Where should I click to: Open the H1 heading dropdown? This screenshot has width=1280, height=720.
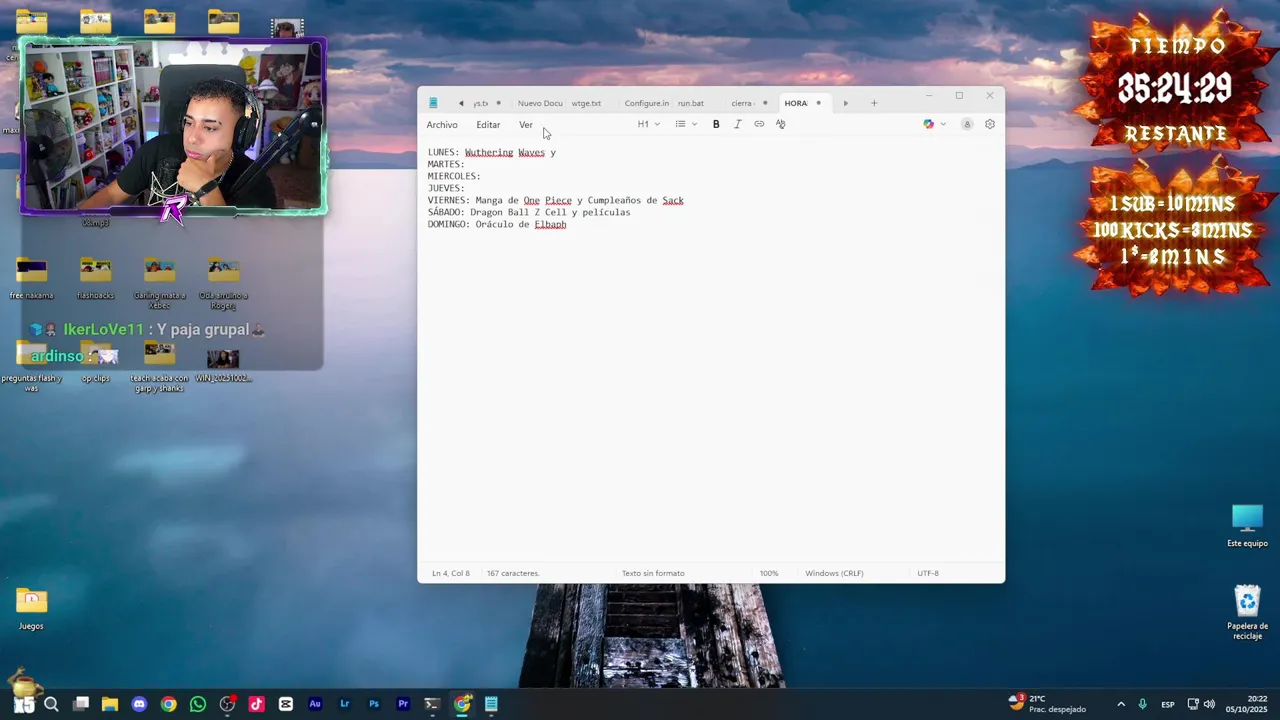coord(649,124)
